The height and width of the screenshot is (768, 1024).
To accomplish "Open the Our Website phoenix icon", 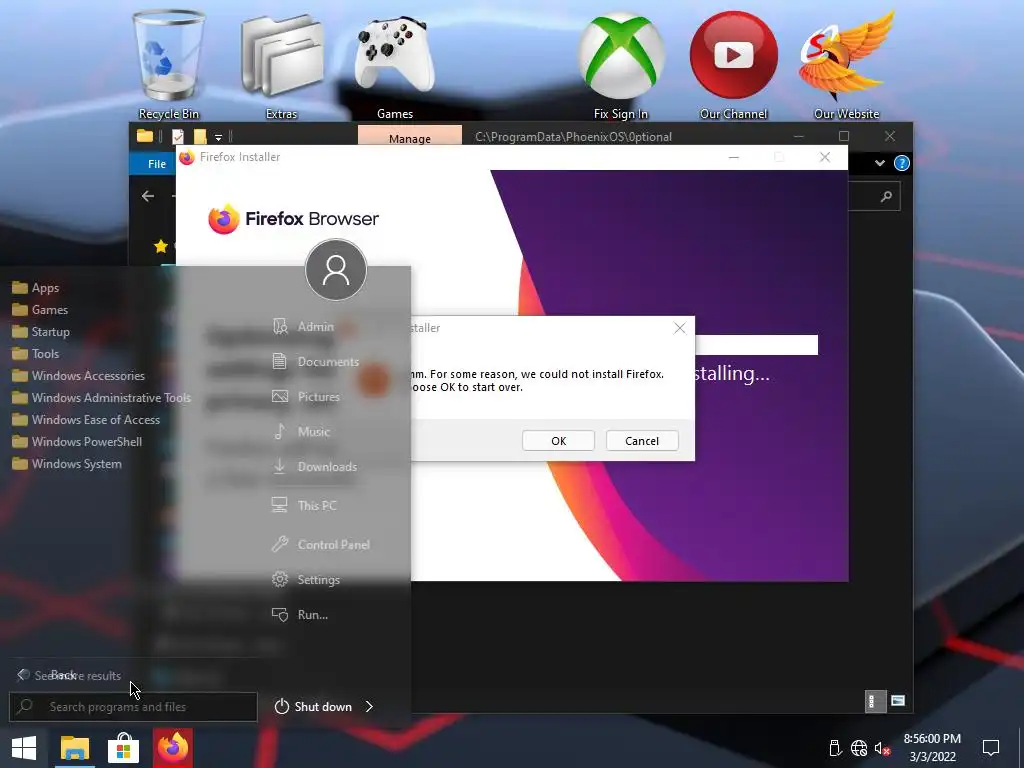I will click(x=846, y=65).
